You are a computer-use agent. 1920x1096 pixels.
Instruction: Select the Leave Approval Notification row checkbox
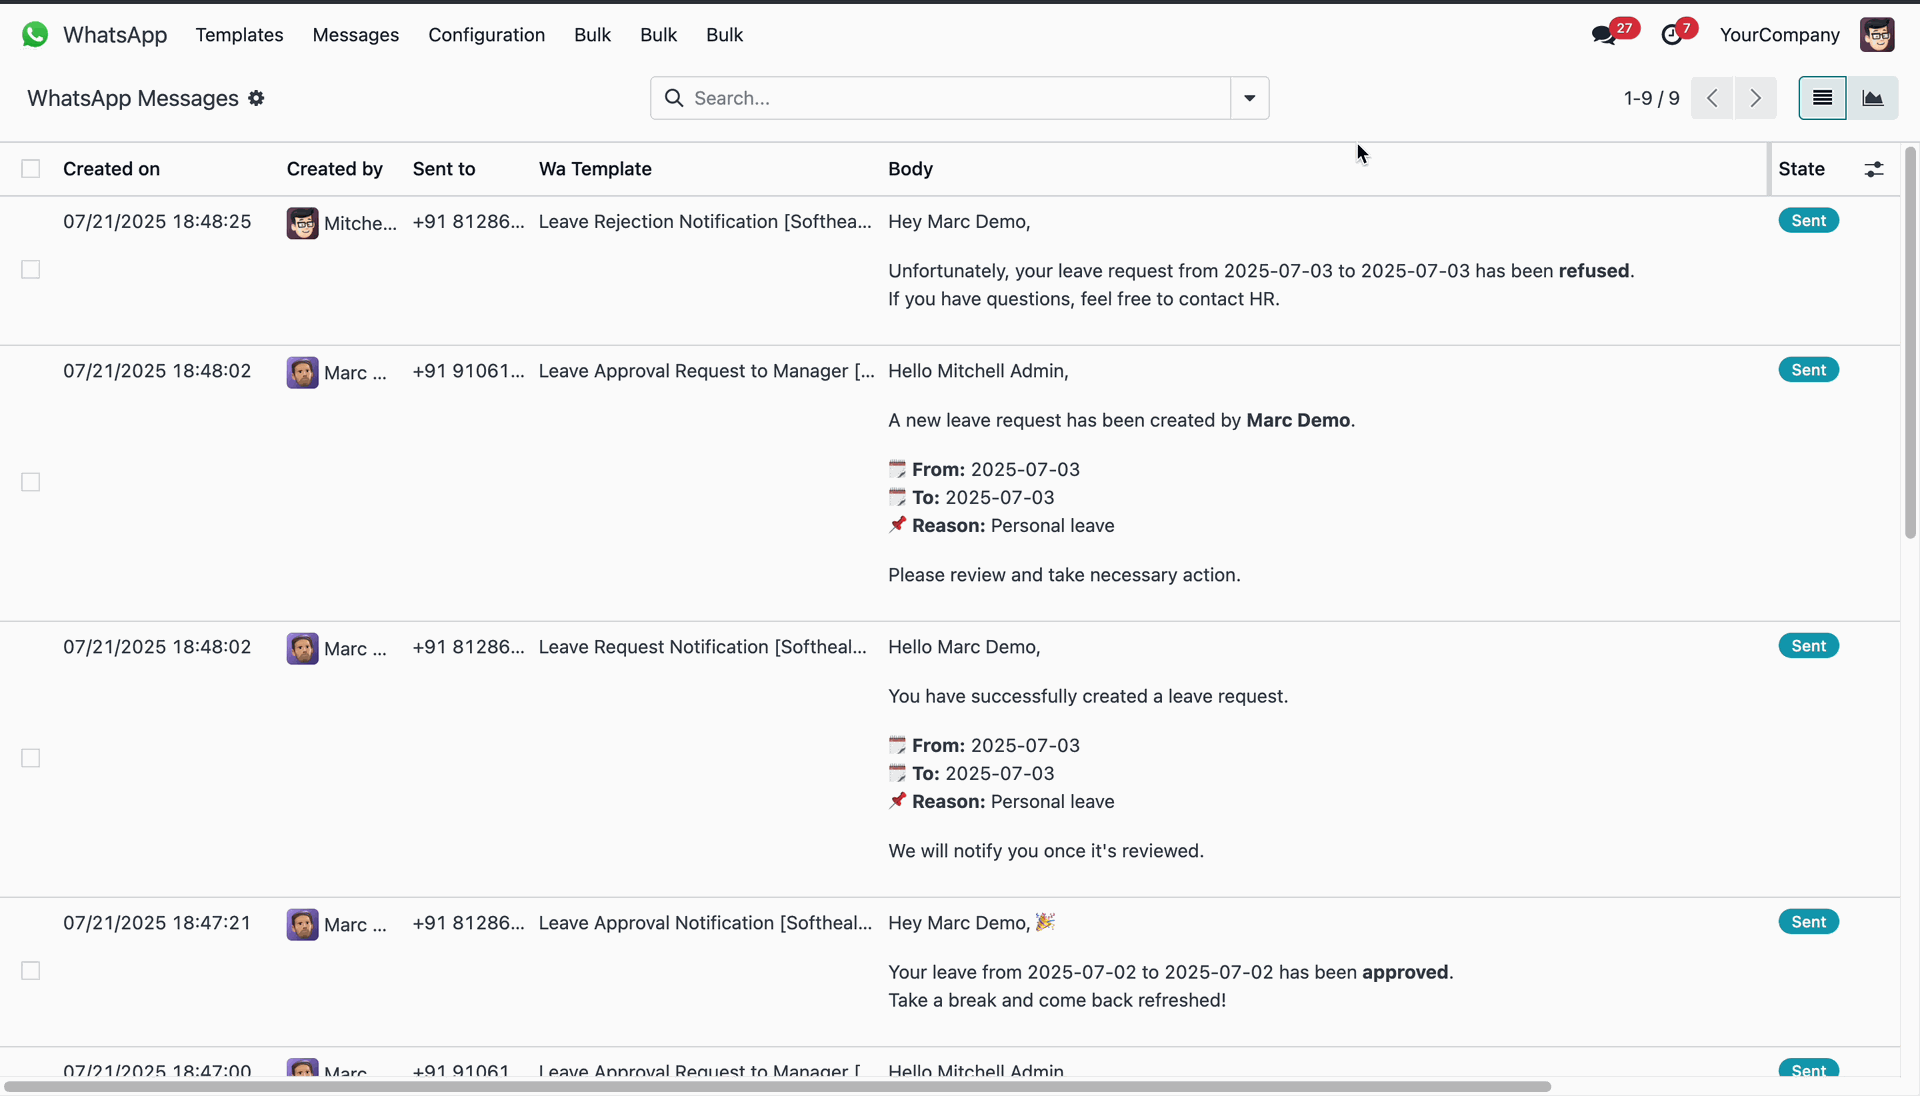click(x=31, y=971)
